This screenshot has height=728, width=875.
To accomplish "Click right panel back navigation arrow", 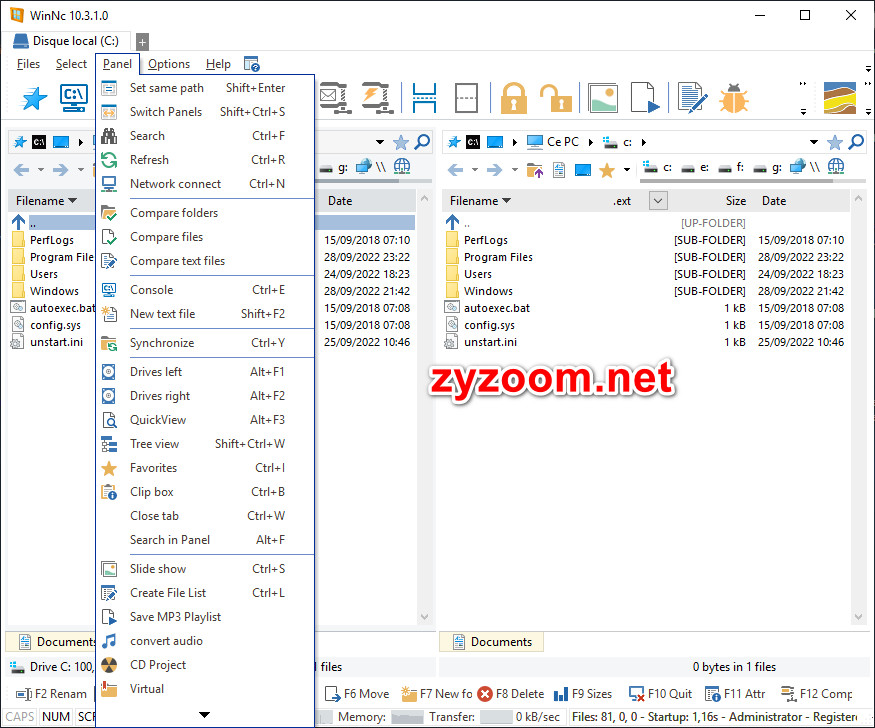I will 455,170.
